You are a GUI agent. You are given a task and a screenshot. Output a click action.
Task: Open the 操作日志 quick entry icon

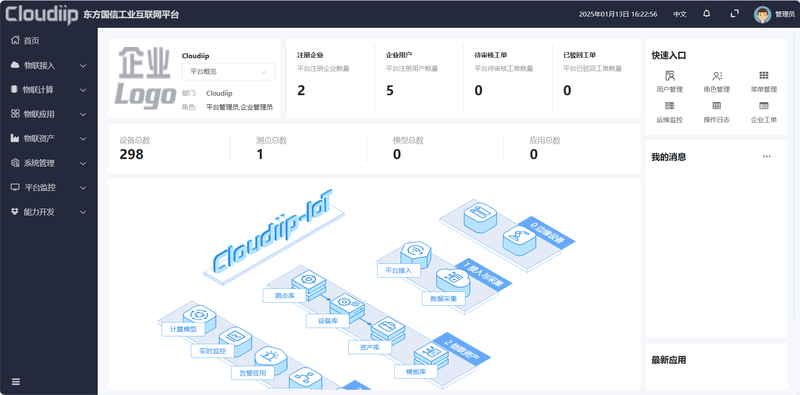point(717,106)
